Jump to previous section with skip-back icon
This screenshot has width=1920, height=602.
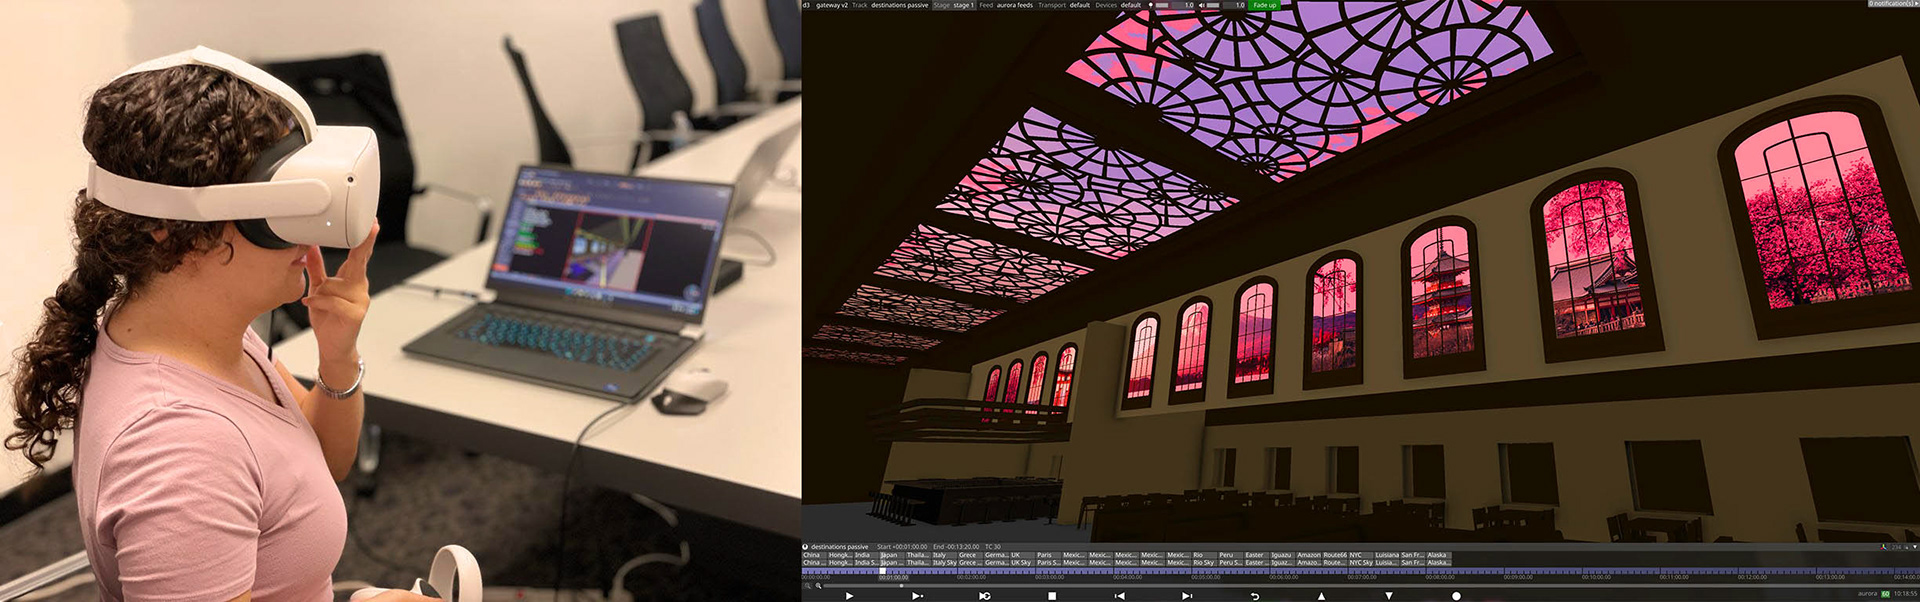click(1120, 596)
